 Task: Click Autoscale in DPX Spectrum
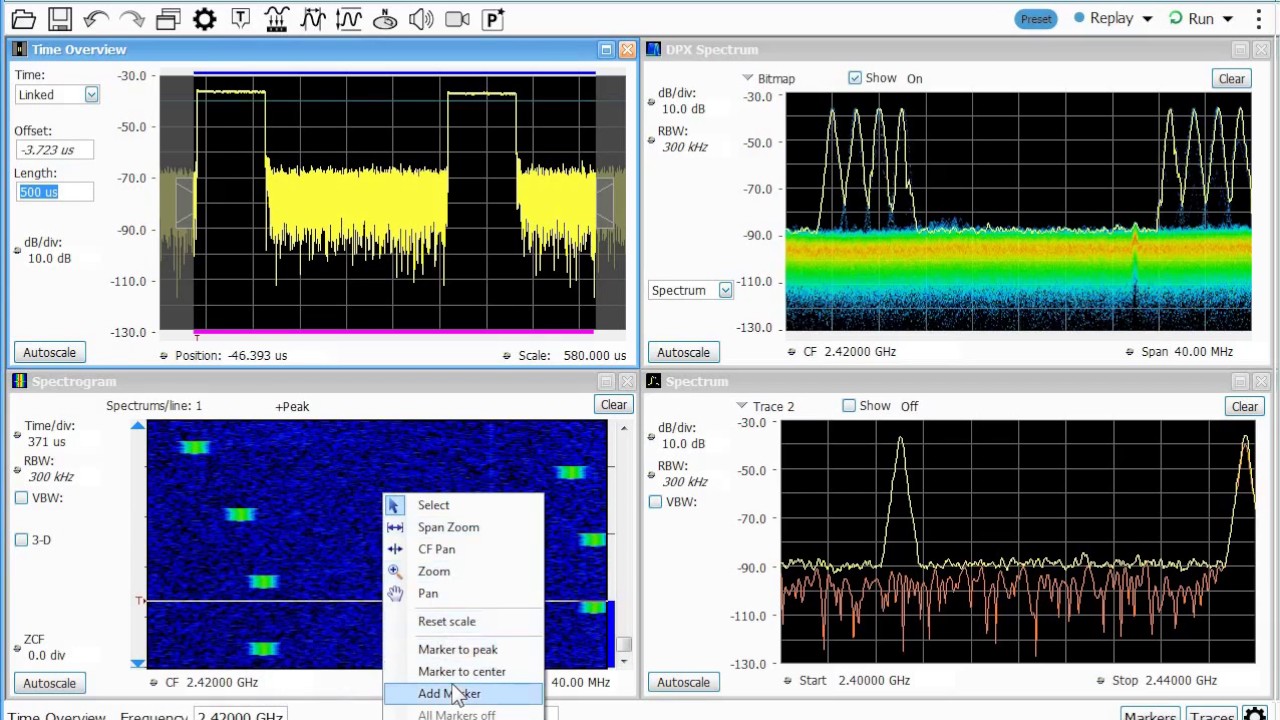pos(683,352)
